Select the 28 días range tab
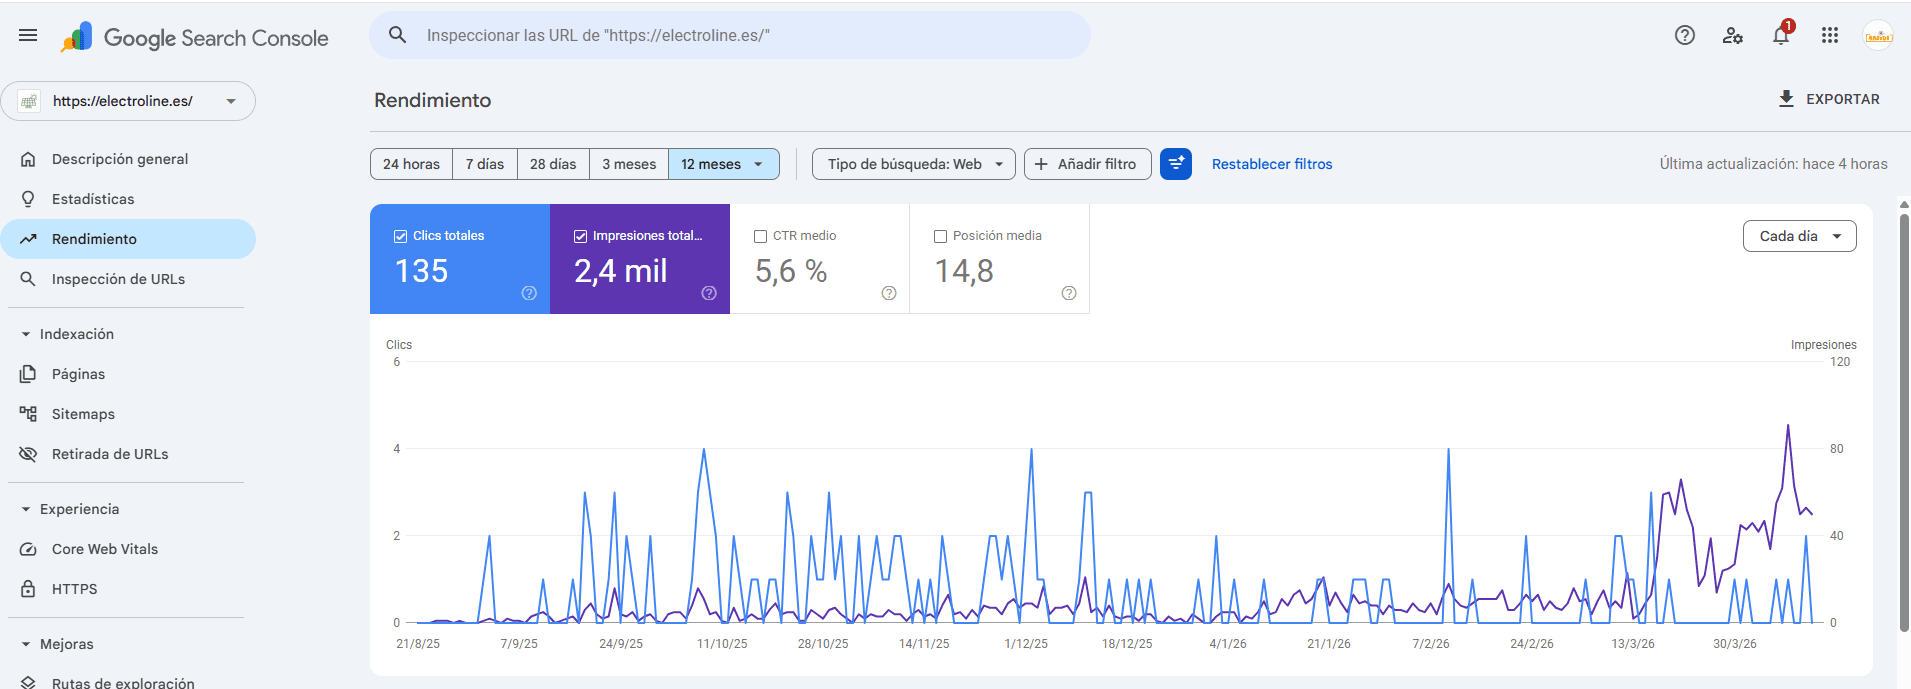 pos(553,164)
